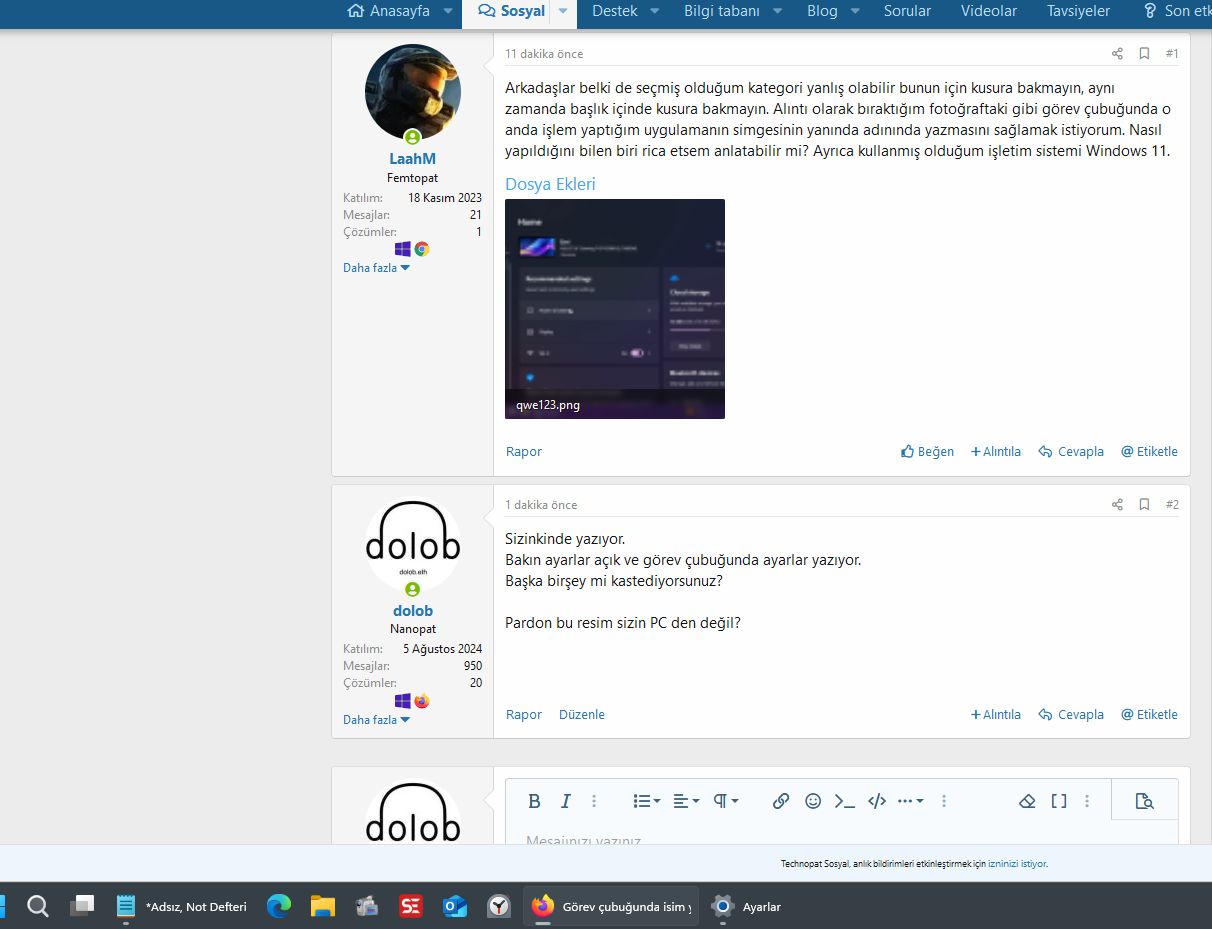Open the Tavsiyeler nav item
This screenshot has height=929, width=1212.
1078,11
